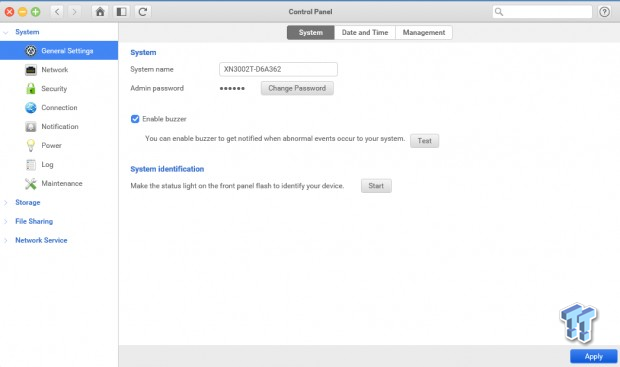Click the Change Password button

tap(297, 88)
